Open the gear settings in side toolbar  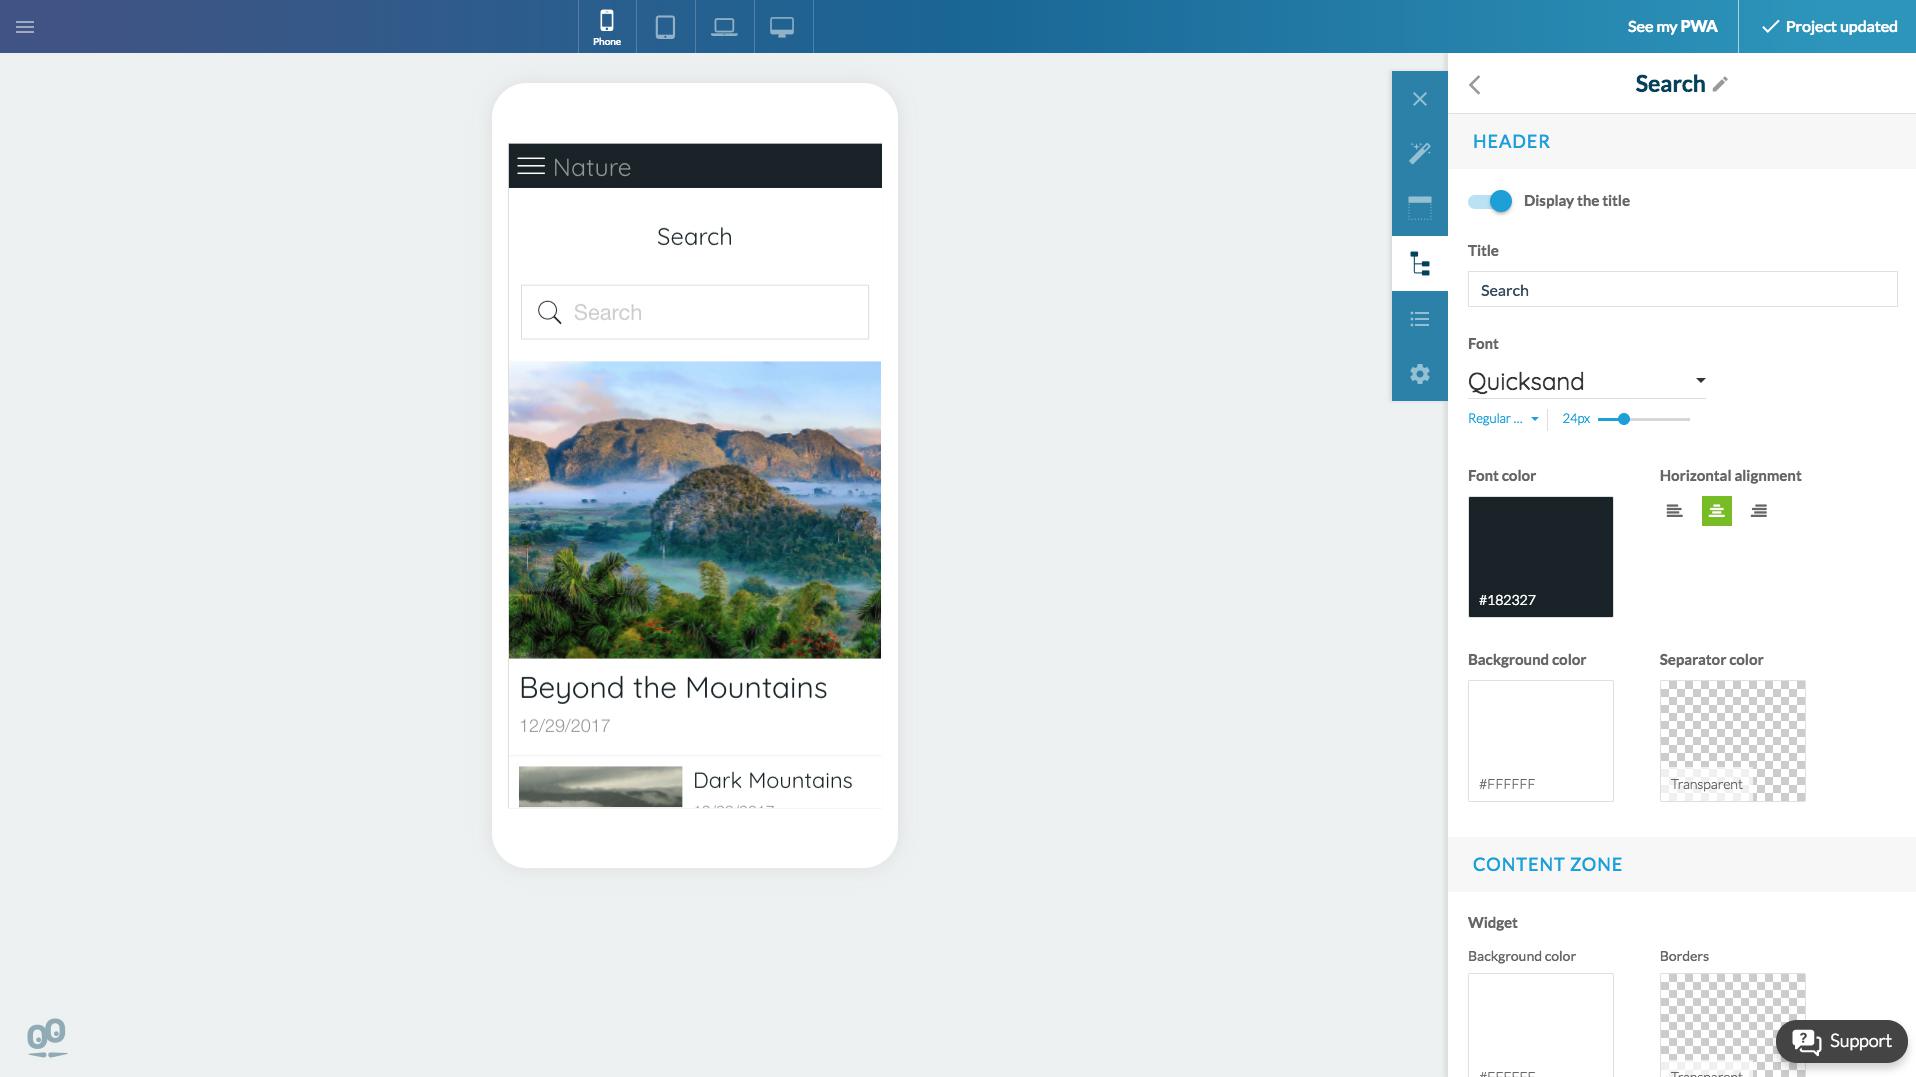pos(1419,374)
